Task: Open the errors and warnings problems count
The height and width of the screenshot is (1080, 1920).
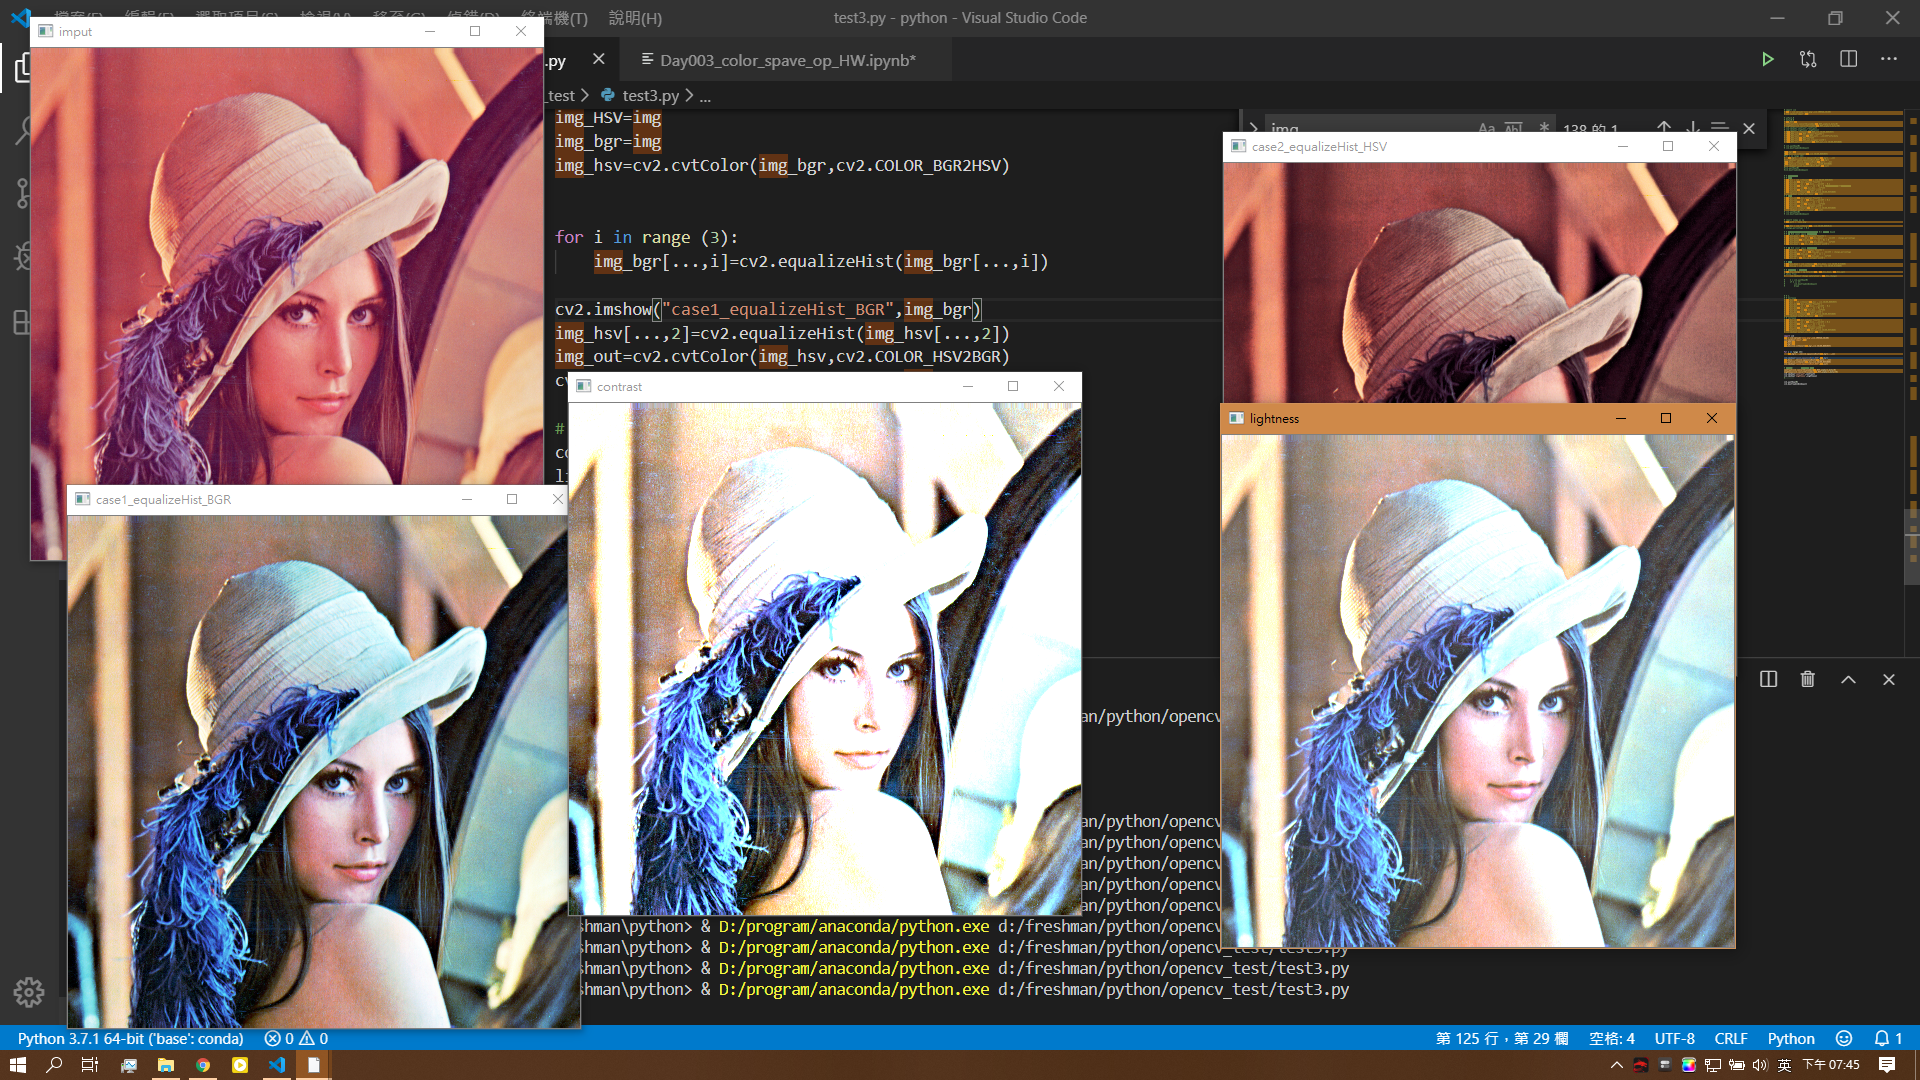Action: [x=296, y=1038]
